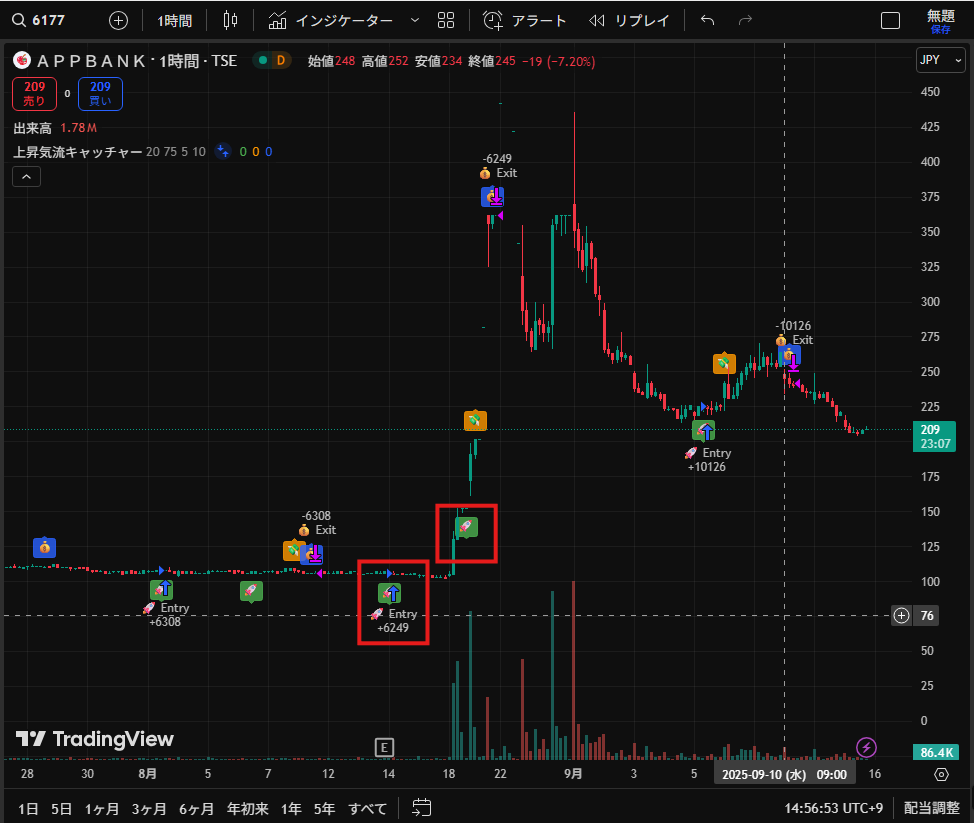974x823 pixels.
Task: Click the orange D data badge
Action: tap(281, 60)
